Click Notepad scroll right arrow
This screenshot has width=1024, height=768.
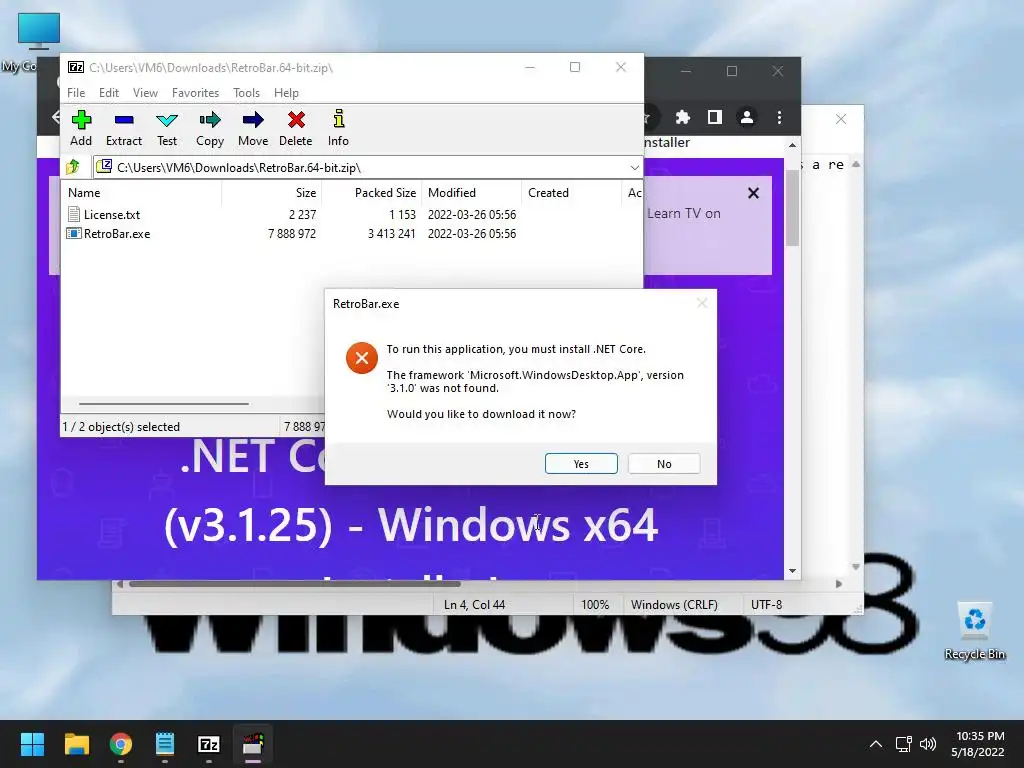tap(839, 584)
